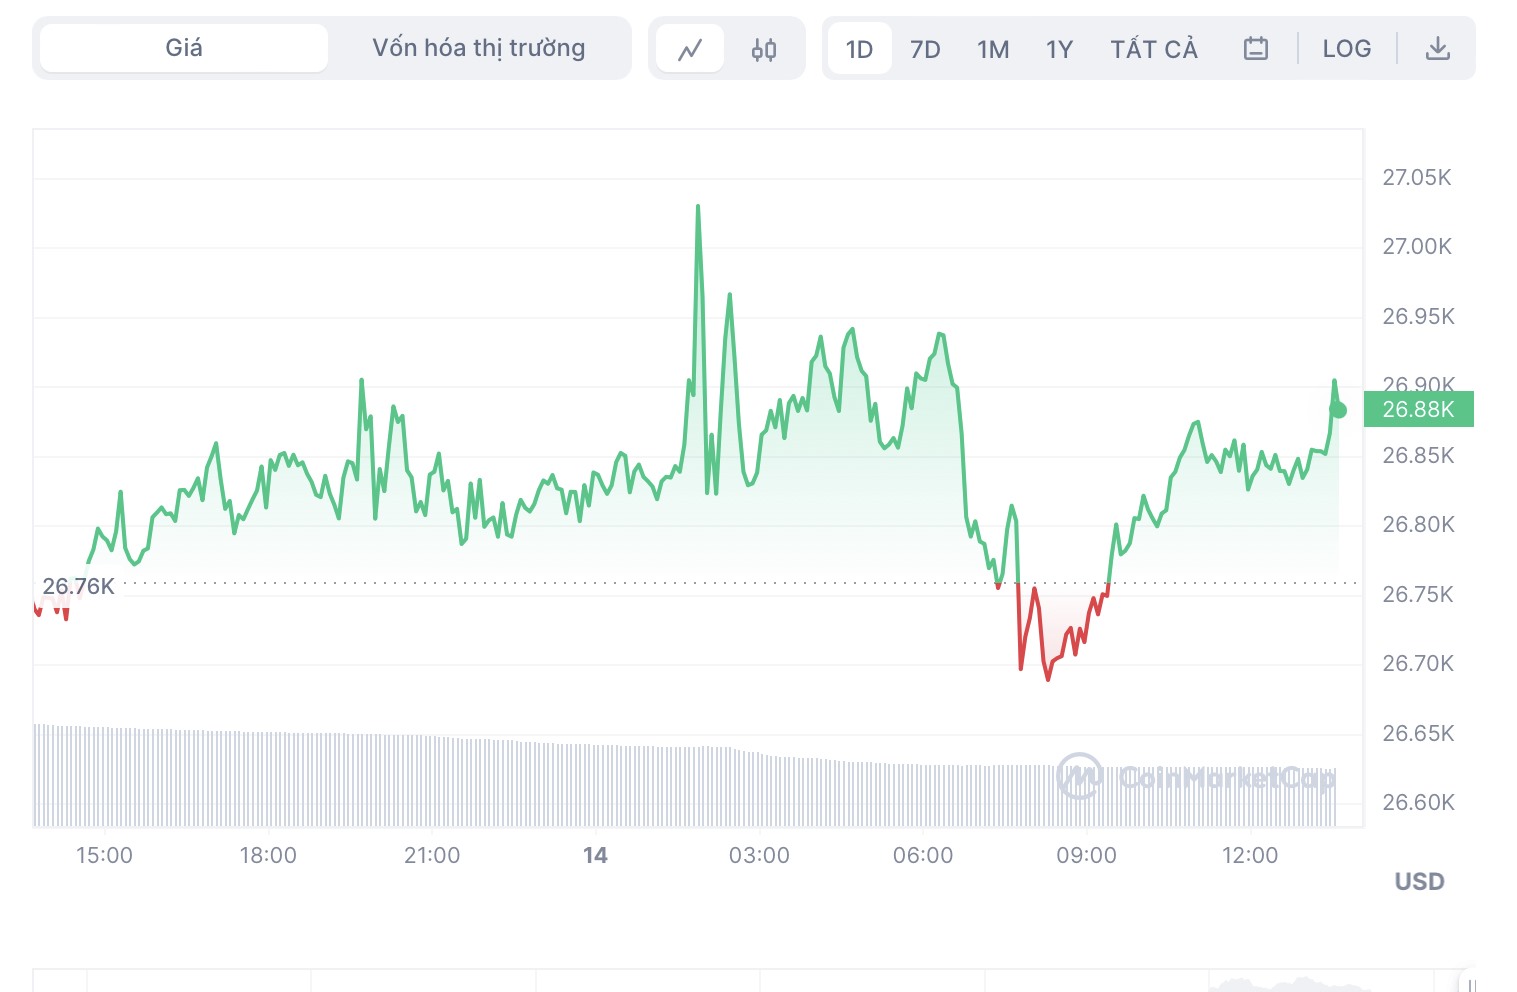Image resolution: width=1517 pixels, height=992 pixels.
Task: Download chart data
Action: click(1438, 48)
